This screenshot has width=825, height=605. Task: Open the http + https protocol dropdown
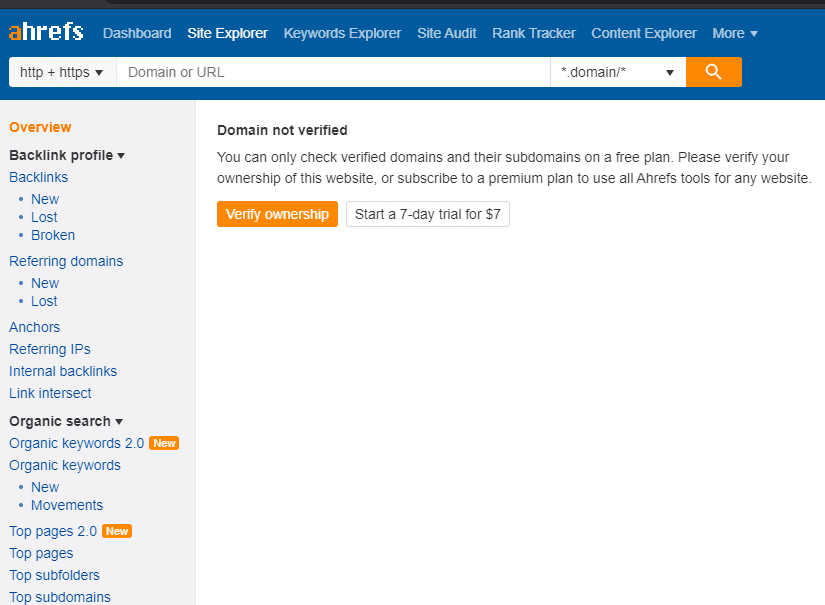[62, 72]
